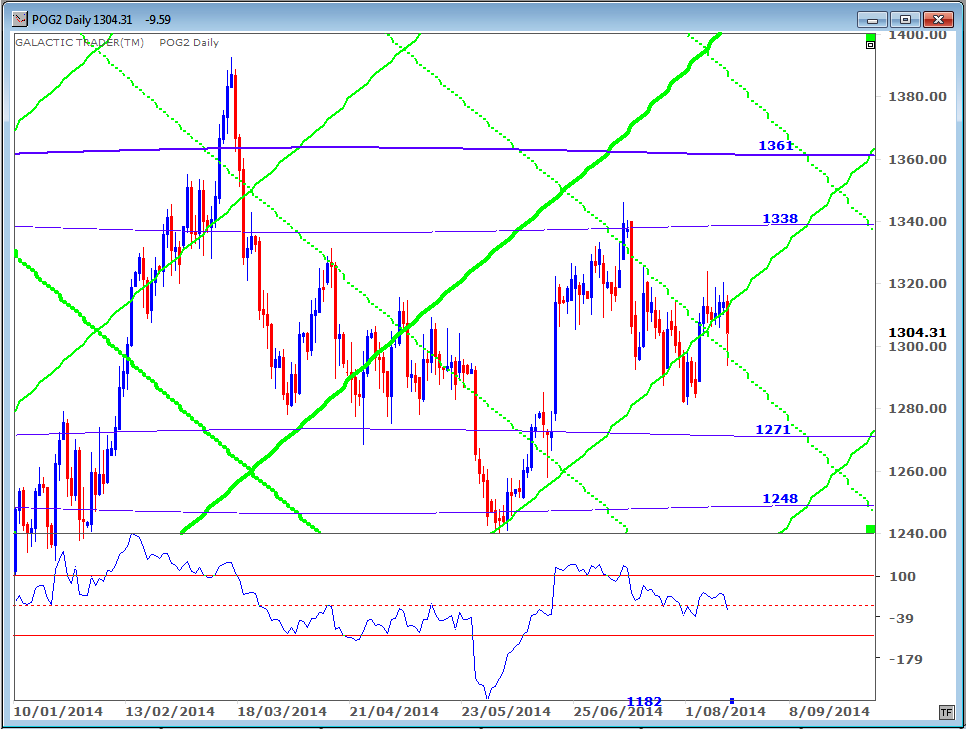Click the 1182 label on date axis
Image resolution: width=966 pixels, height=729 pixels.
644,701
